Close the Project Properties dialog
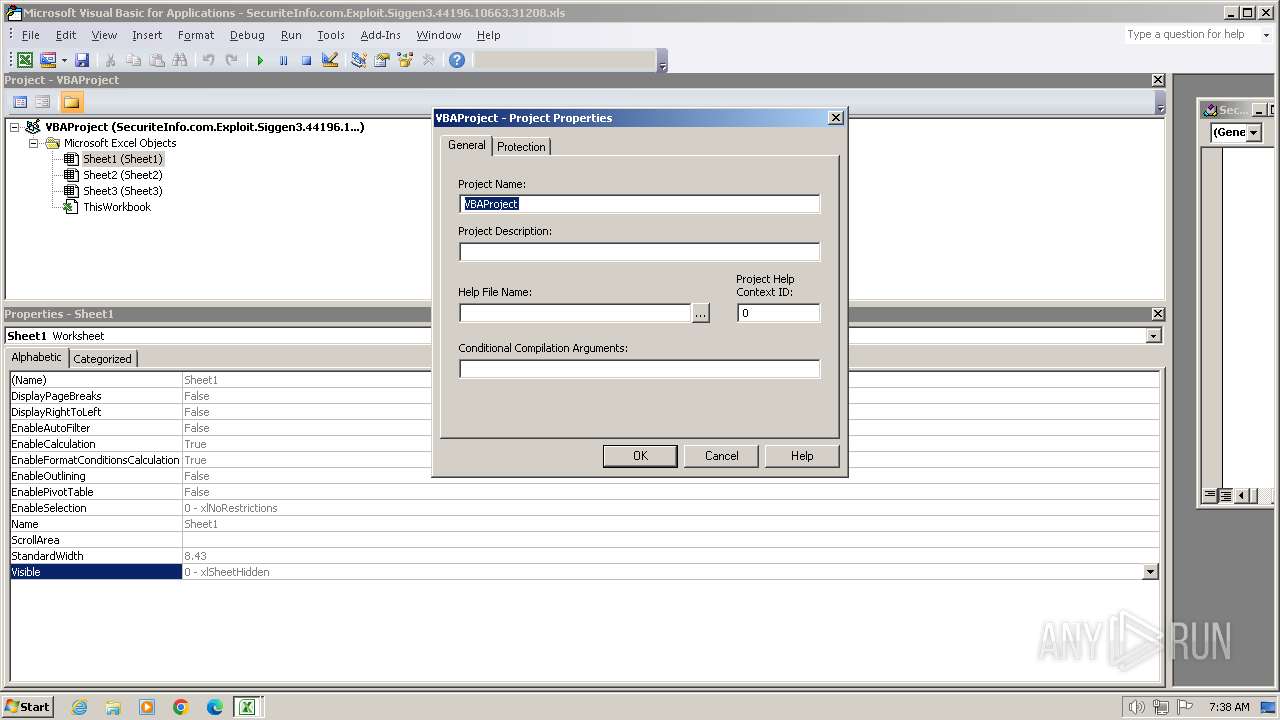 point(836,118)
